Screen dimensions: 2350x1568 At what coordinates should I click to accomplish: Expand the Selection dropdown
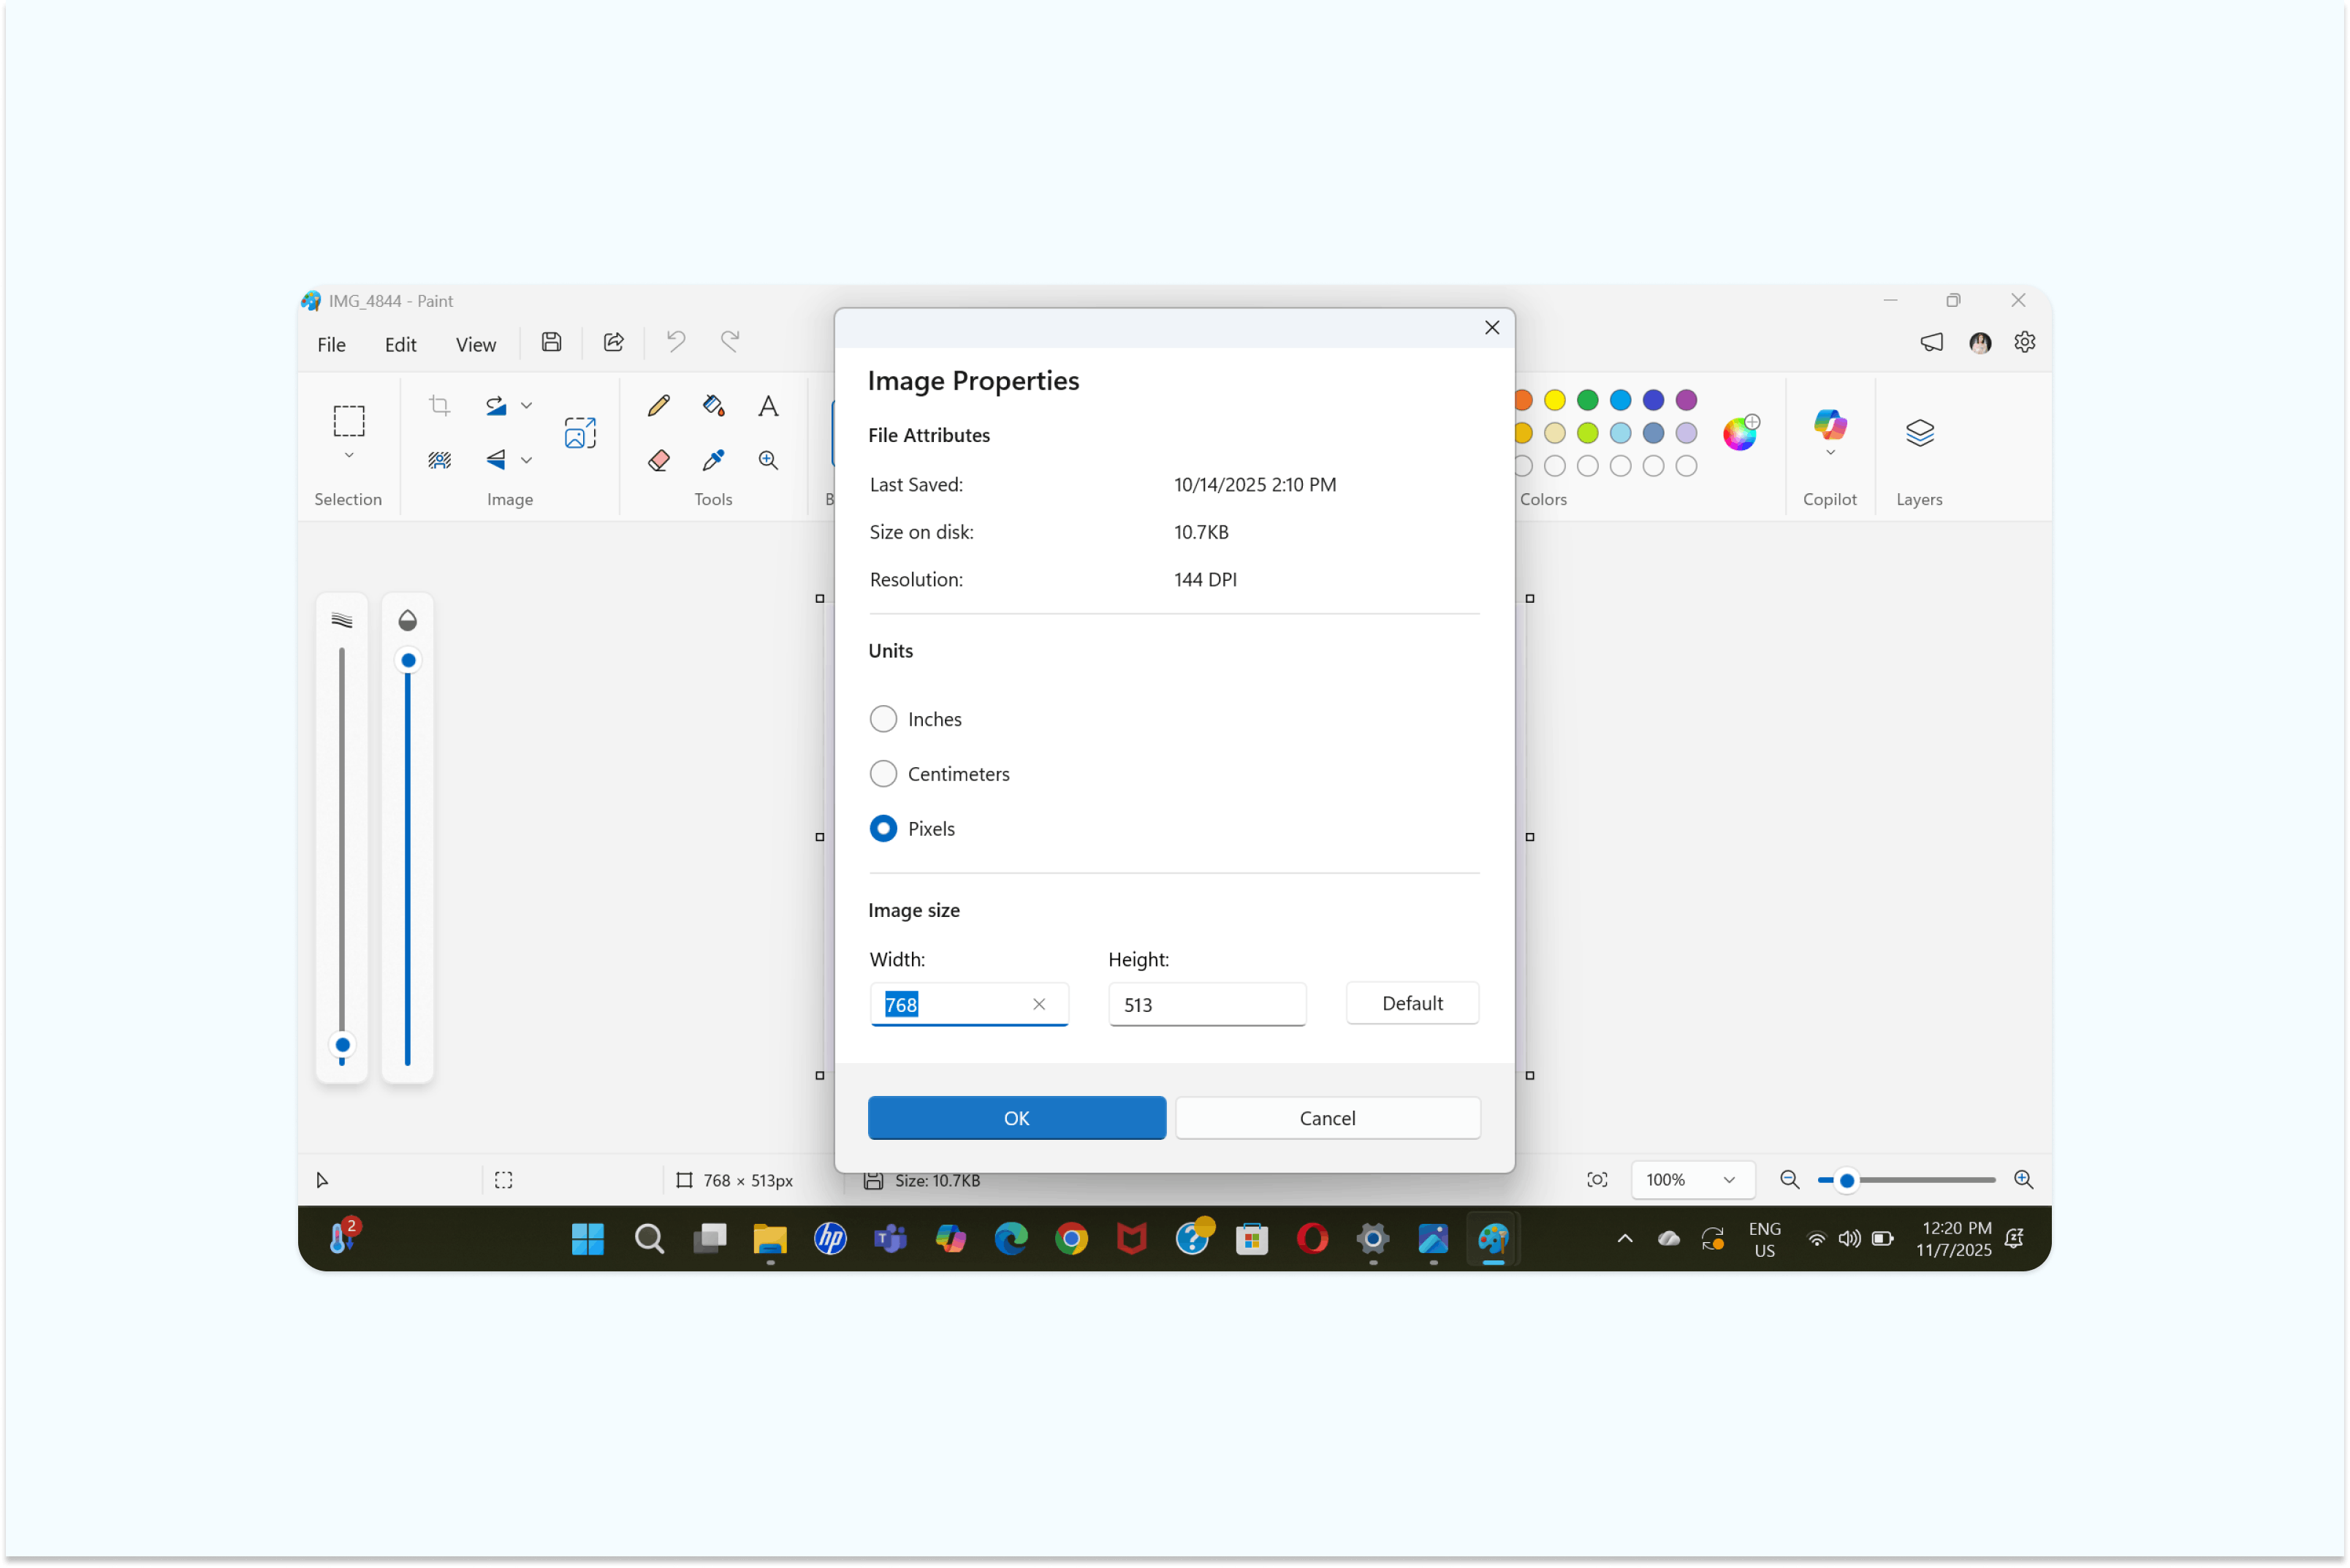(x=348, y=454)
